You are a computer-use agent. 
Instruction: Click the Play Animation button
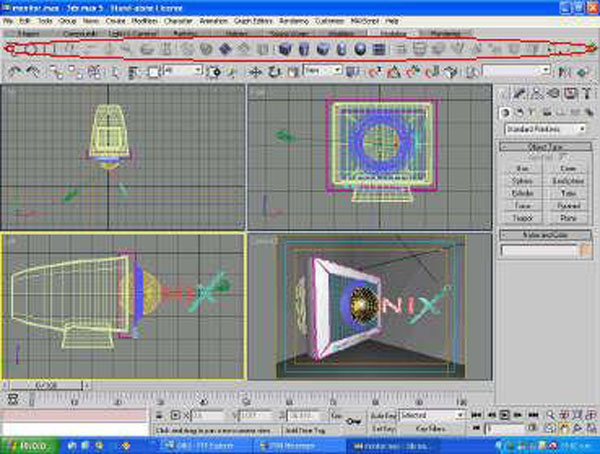point(505,415)
